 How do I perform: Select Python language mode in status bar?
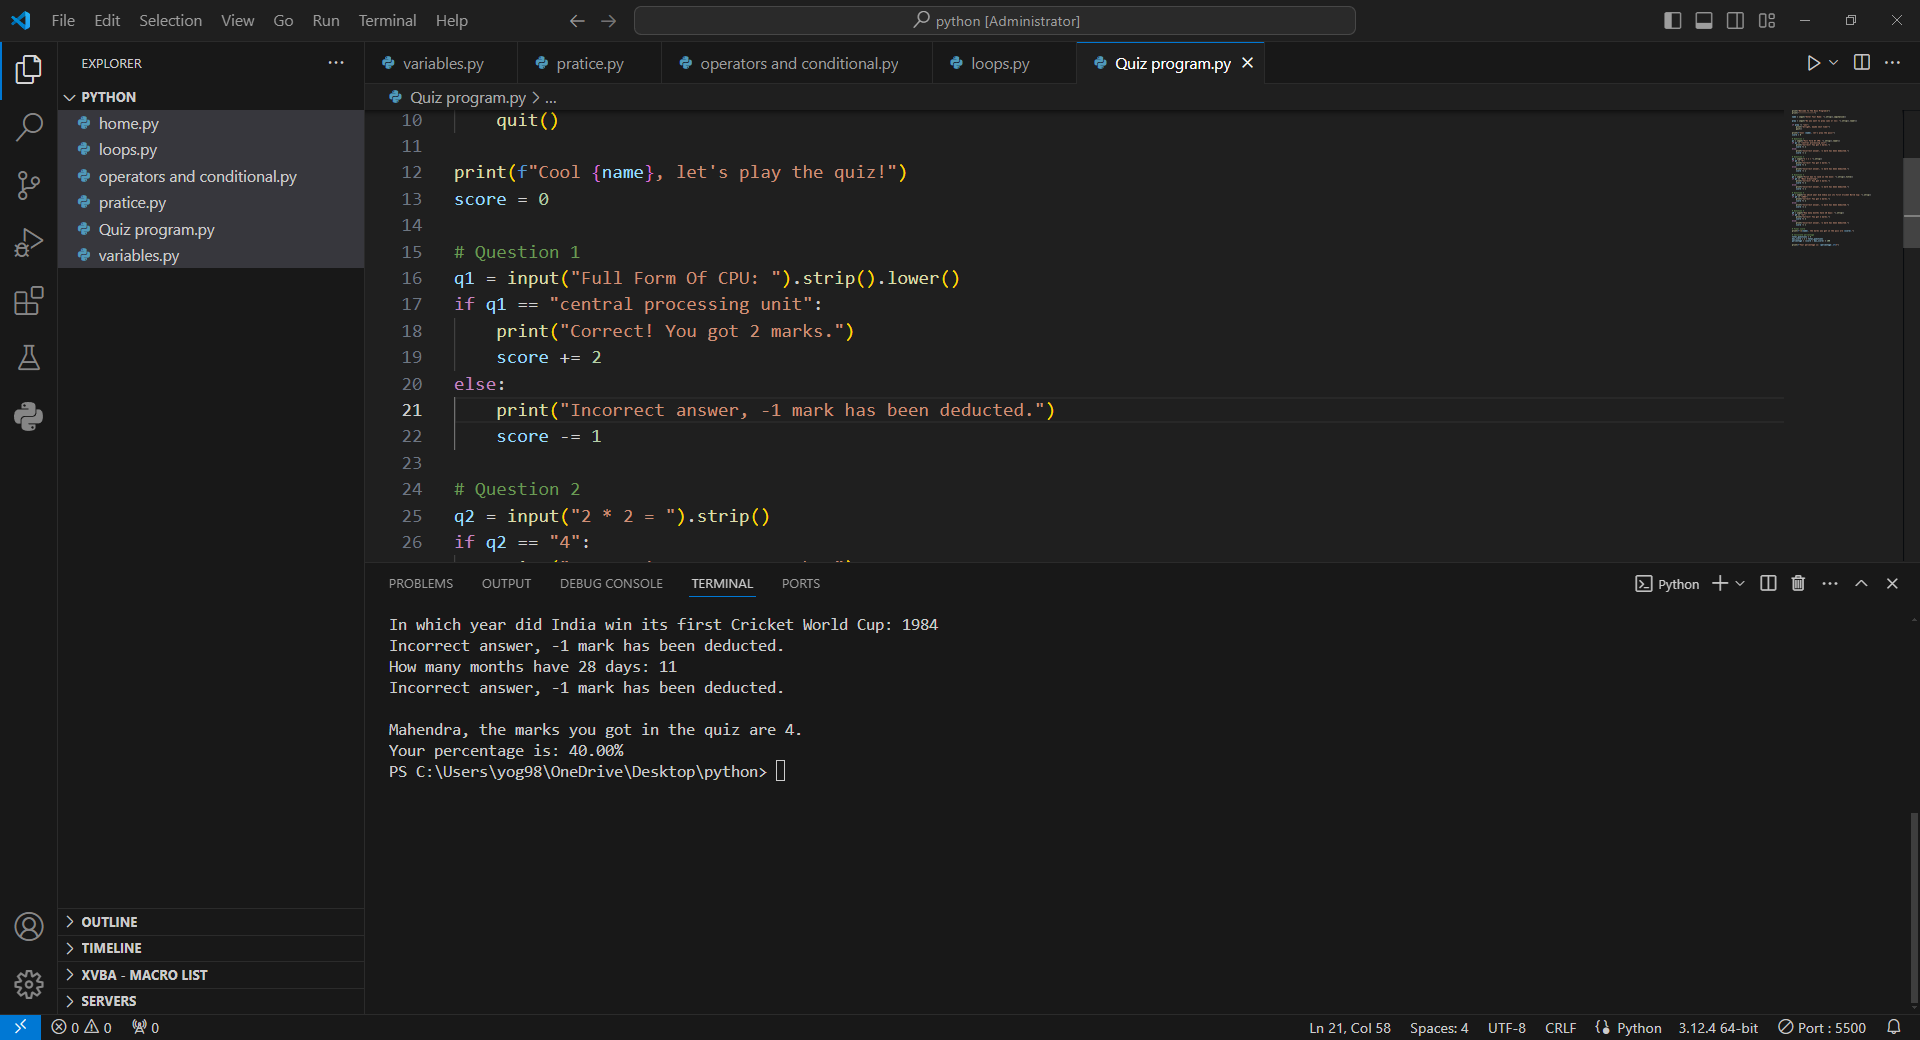point(1638,1027)
